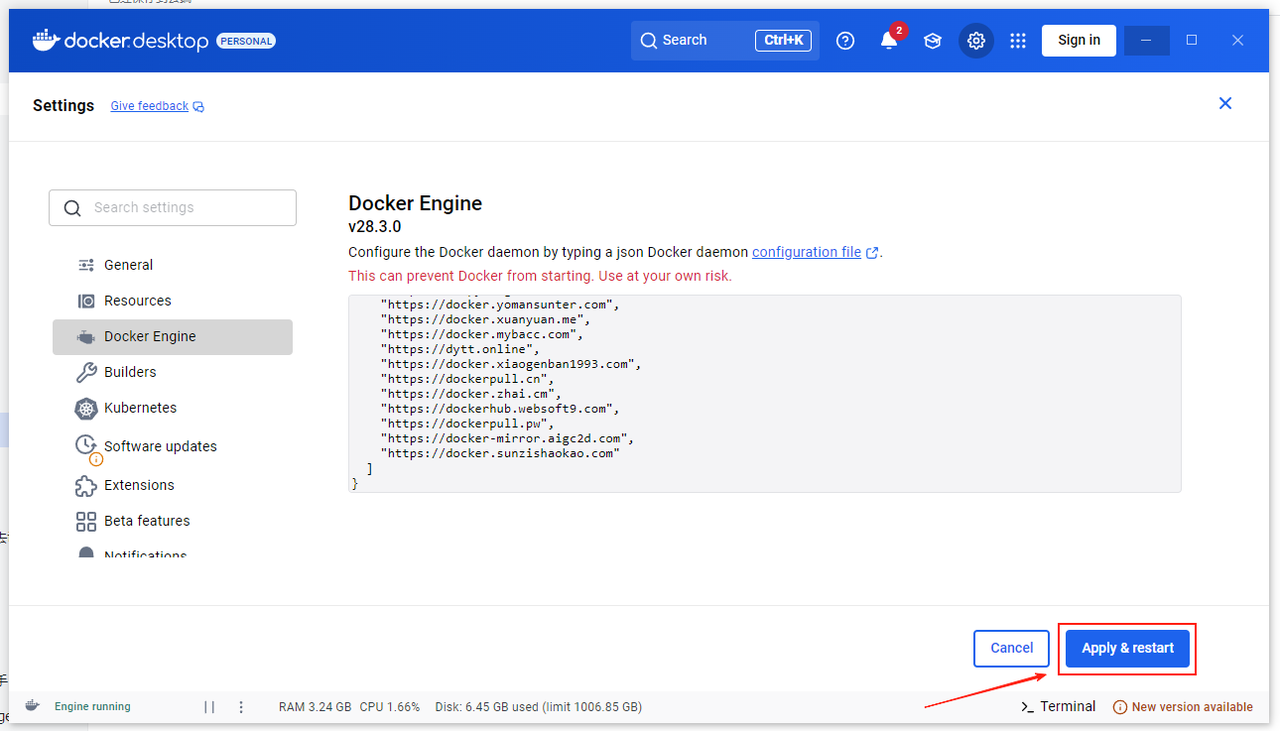Select General in settings sidebar

coord(128,265)
